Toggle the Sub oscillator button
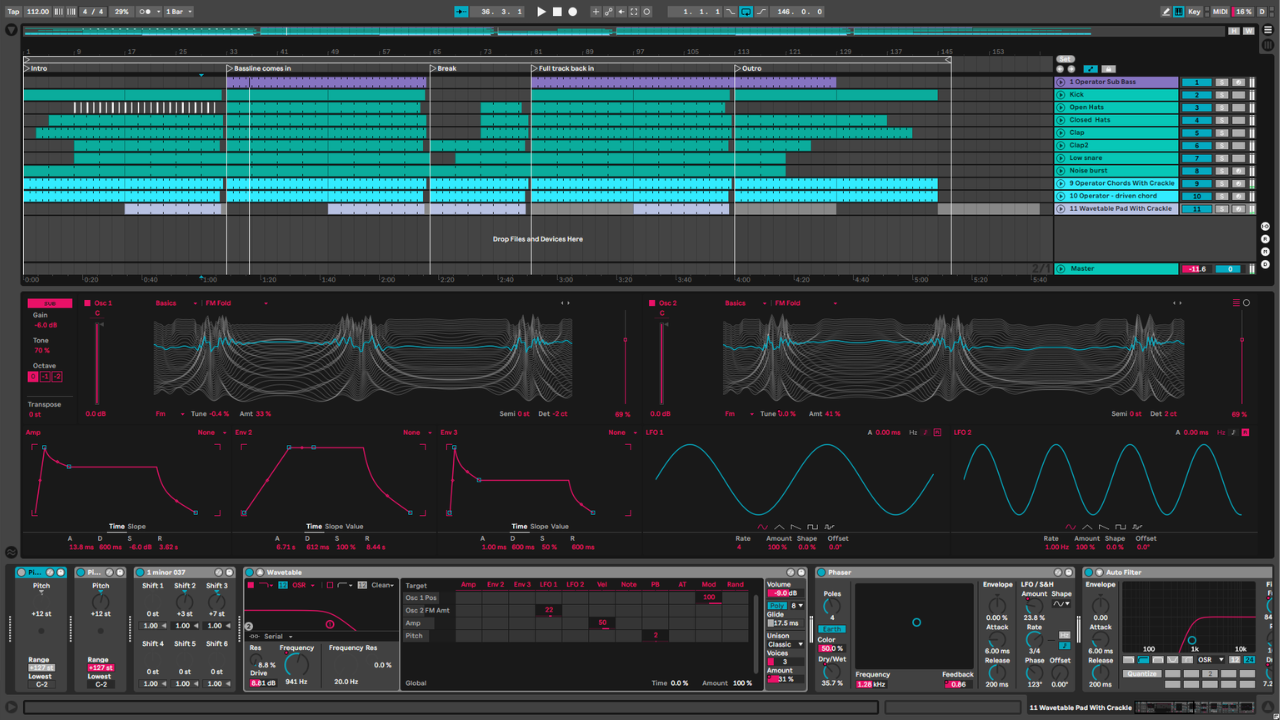 [x=49, y=303]
